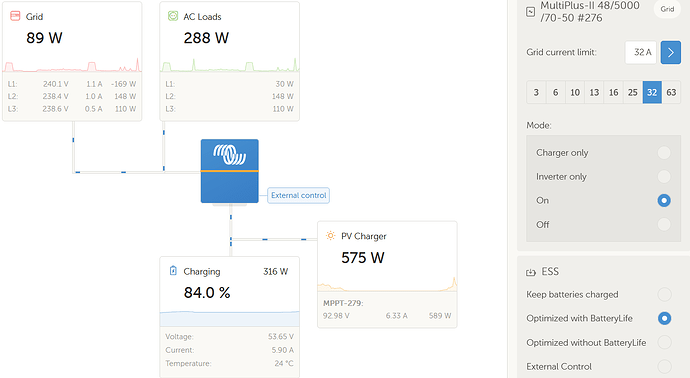Set current limit to 13 A
Screen dimensions: 690x378
594,92
